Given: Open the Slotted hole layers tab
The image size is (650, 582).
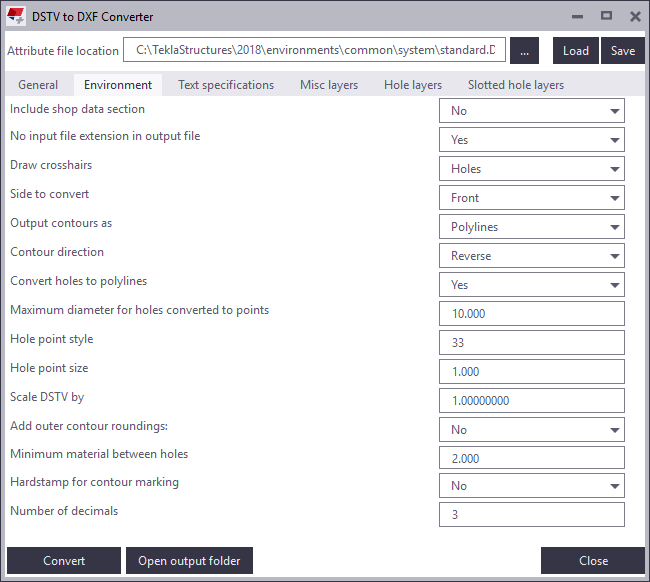Looking at the screenshot, I should pyautogui.click(x=516, y=85).
